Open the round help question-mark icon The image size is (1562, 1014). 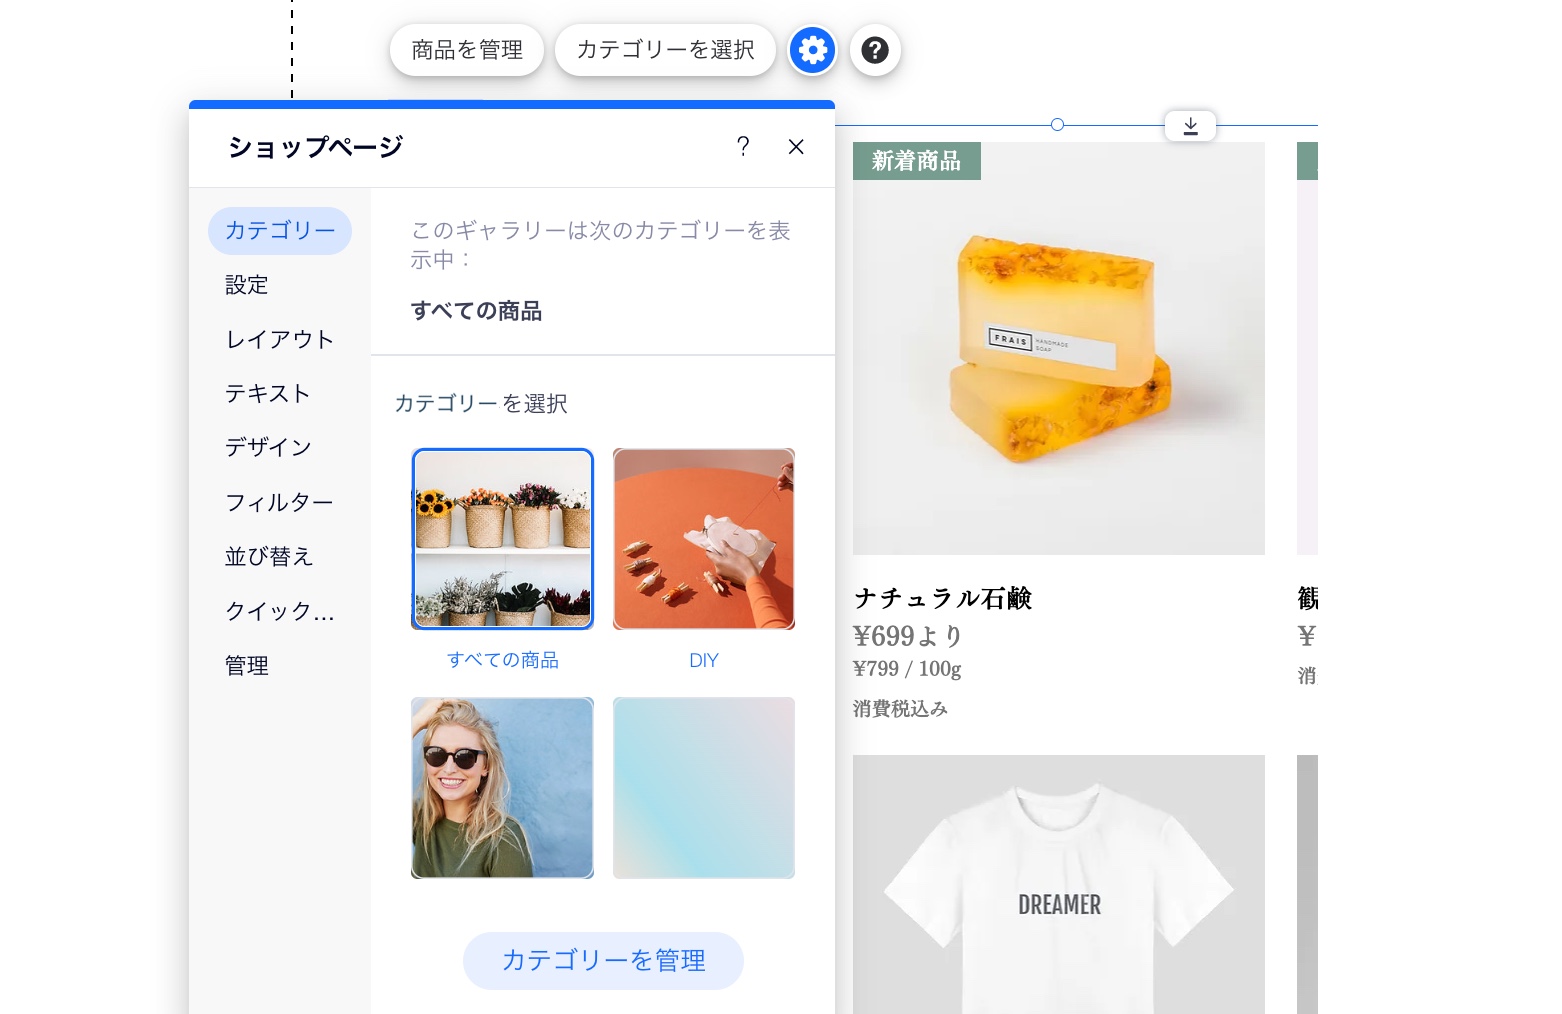coord(875,50)
